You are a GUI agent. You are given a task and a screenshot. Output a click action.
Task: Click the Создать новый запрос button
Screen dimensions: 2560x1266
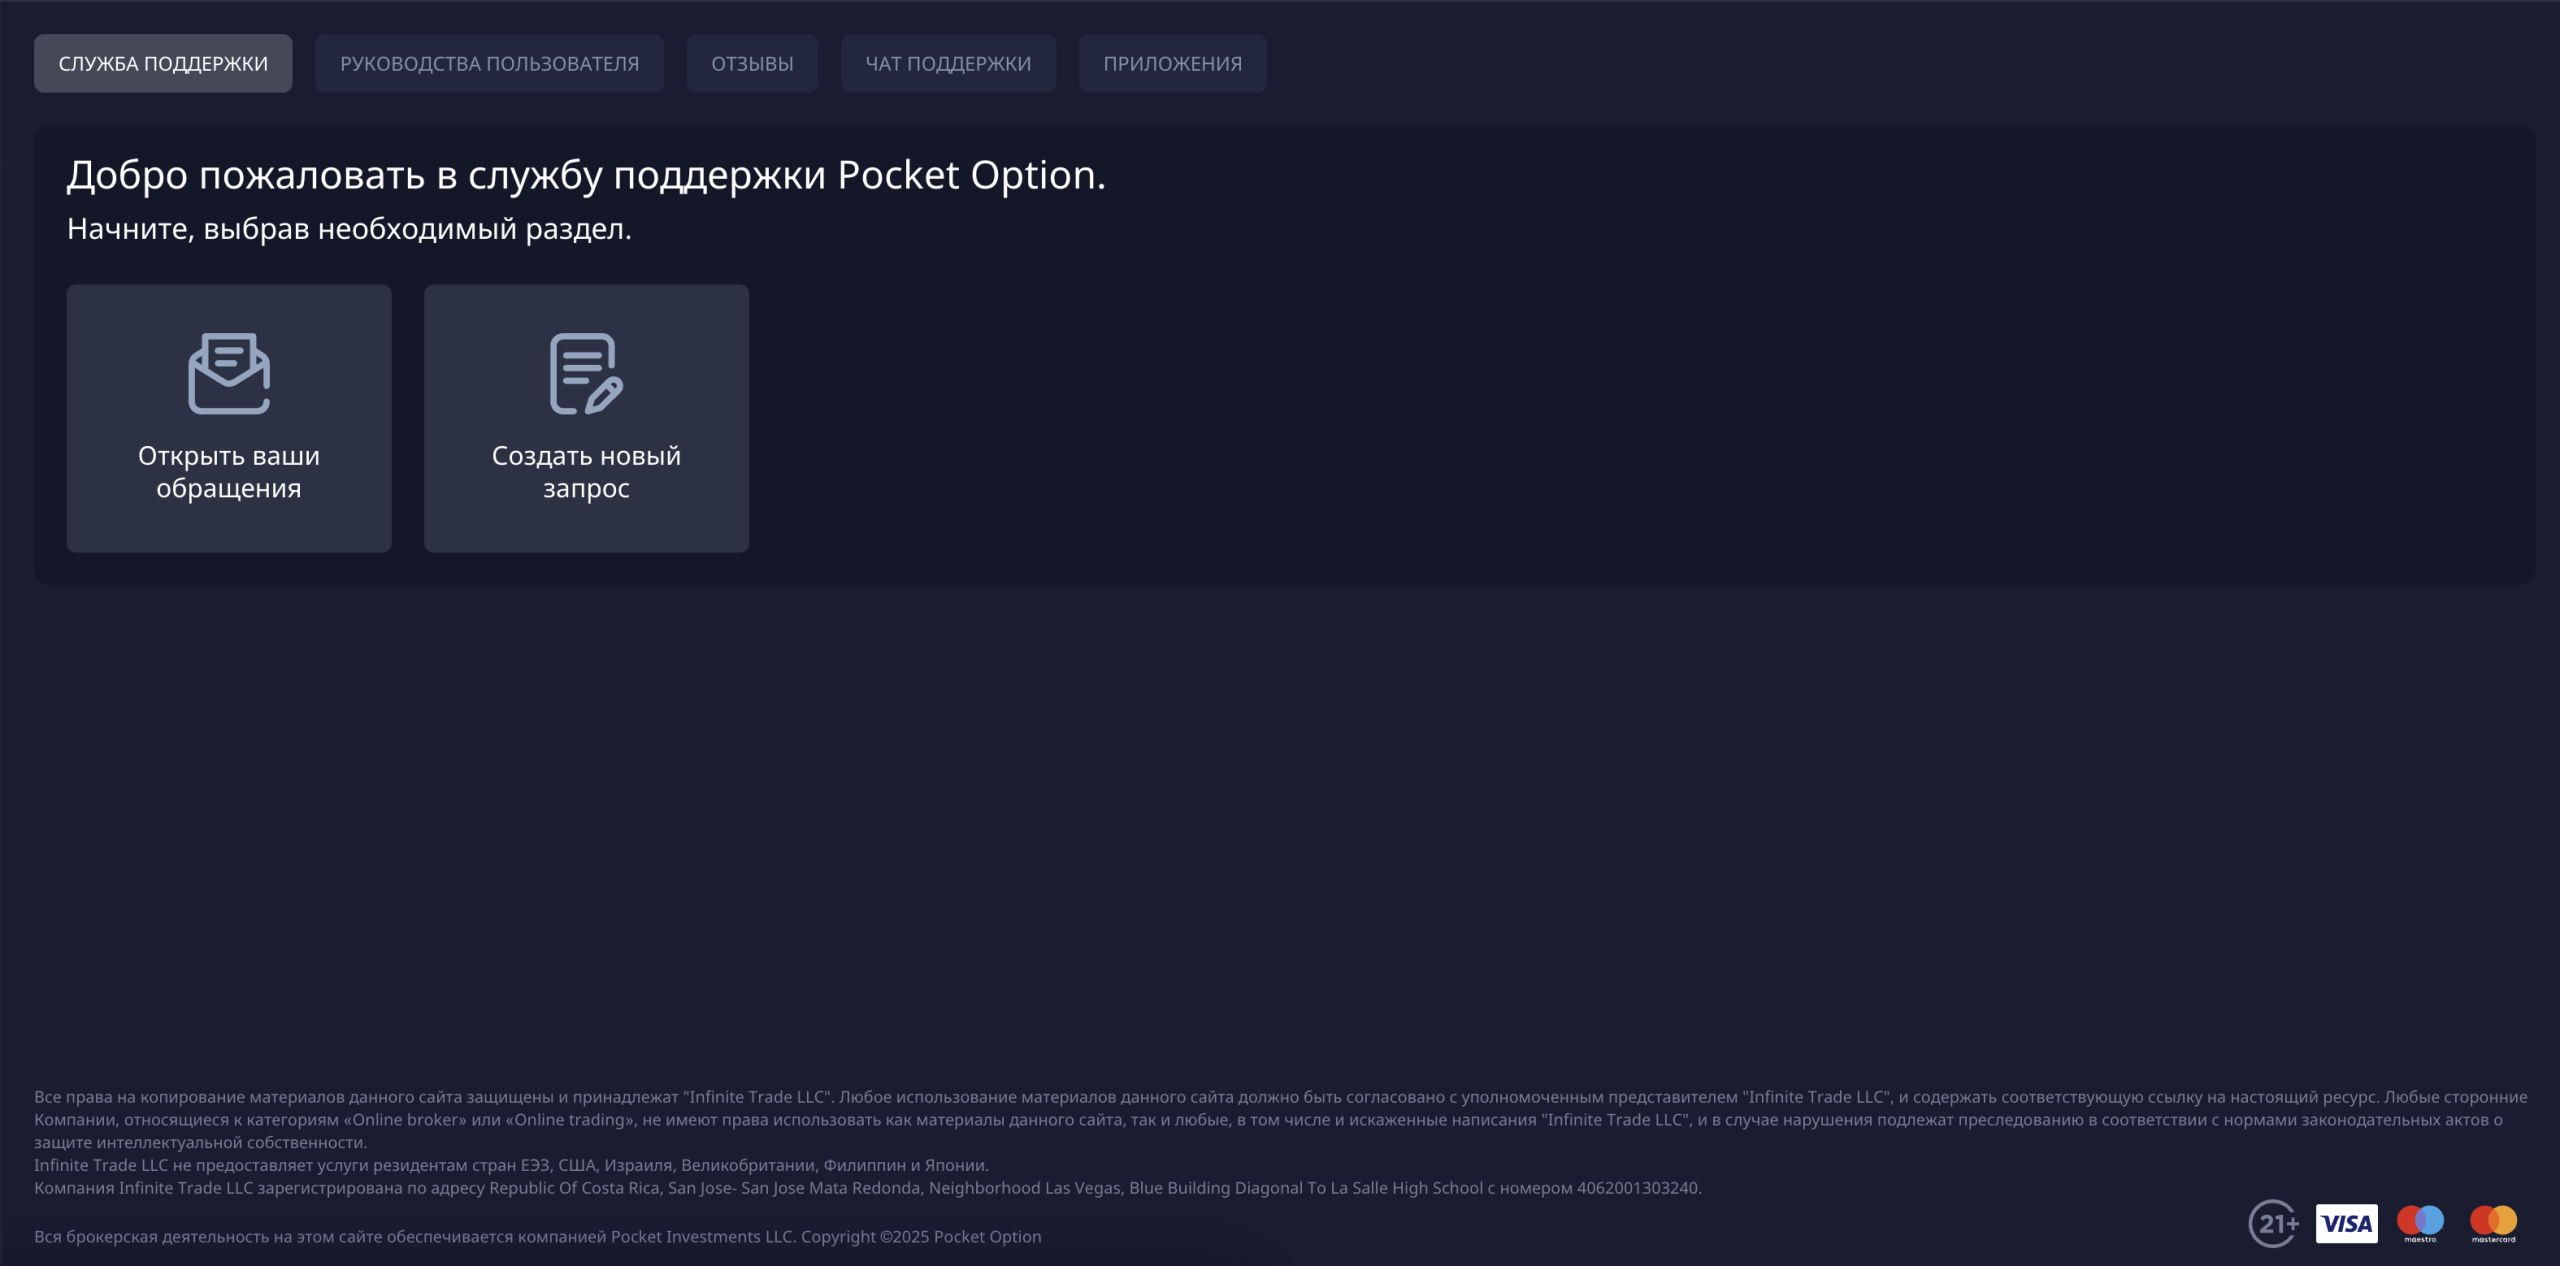585,471
